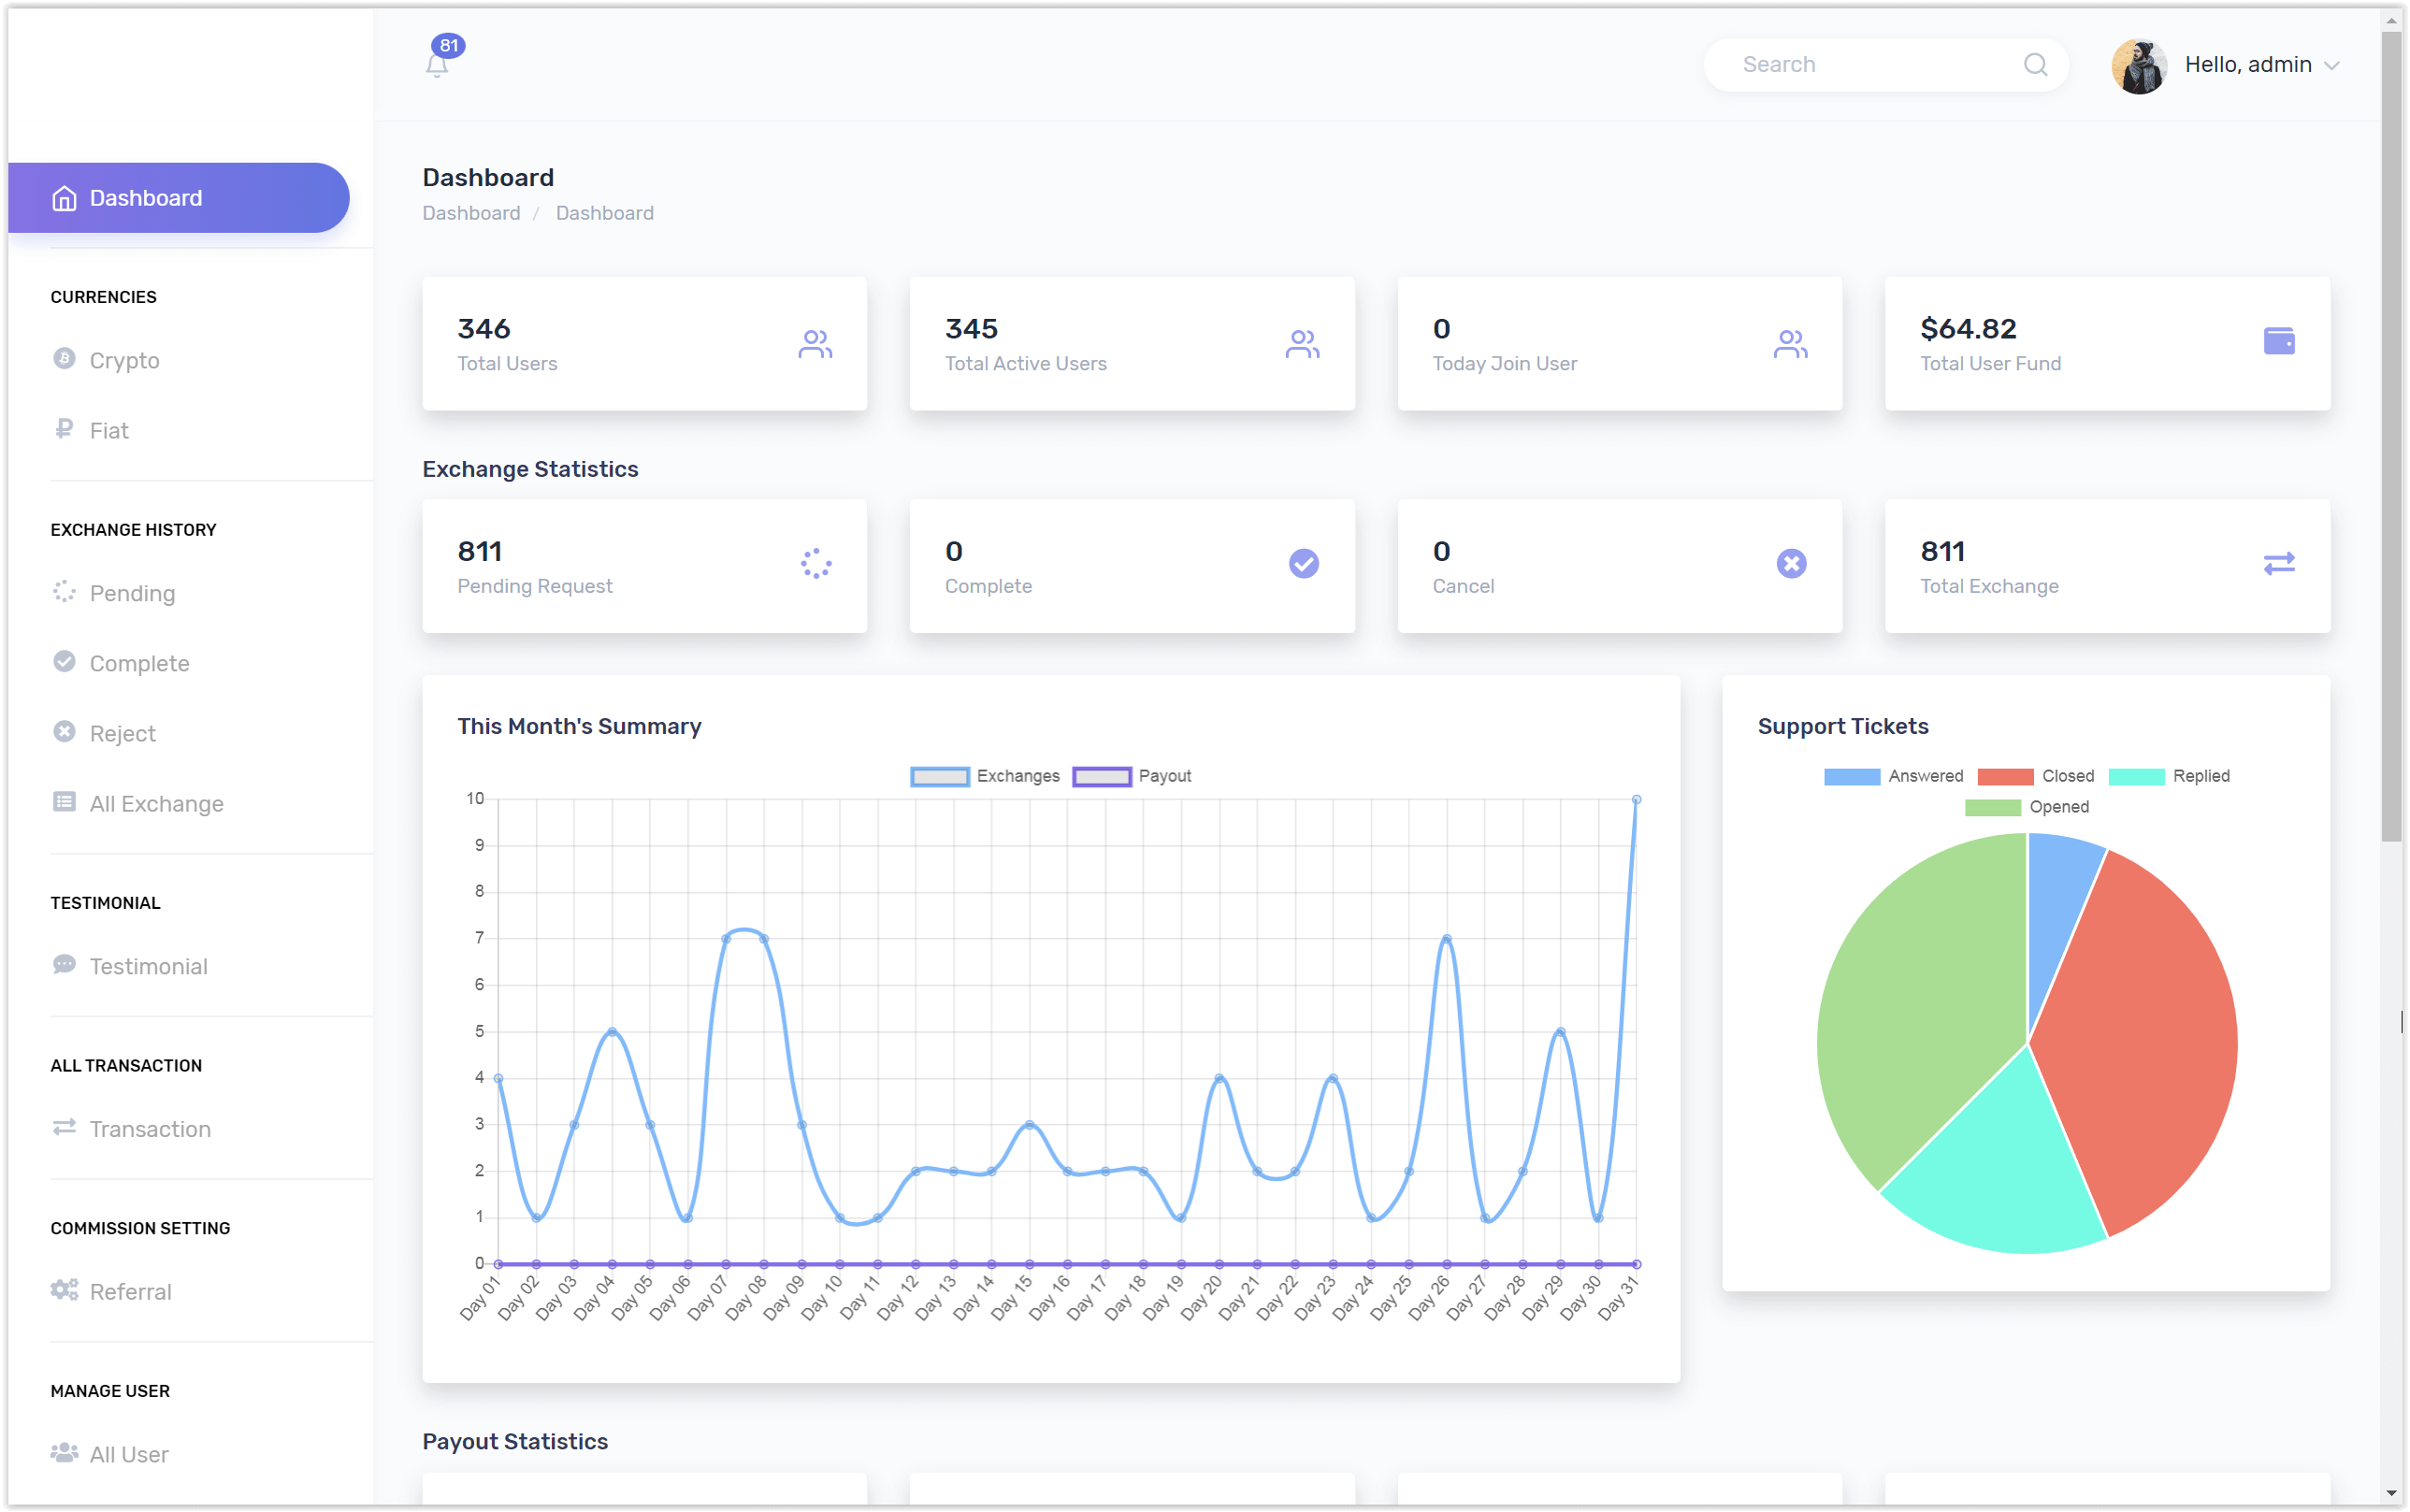Image resolution: width=2410 pixels, height=1512 pixels.
Task: Click the search magnifier icon
Action: 2034,65
